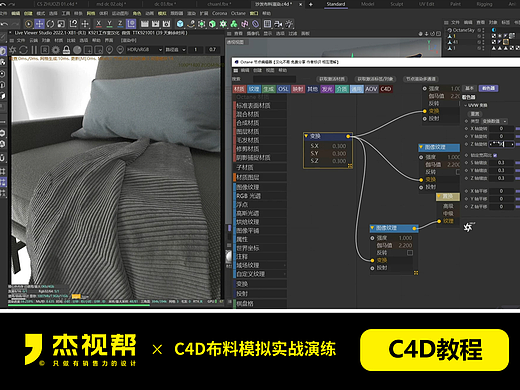Click the spline pen tool icon
Image resolution: width=520 pixels, height=390 pixels.
[191, 24]
